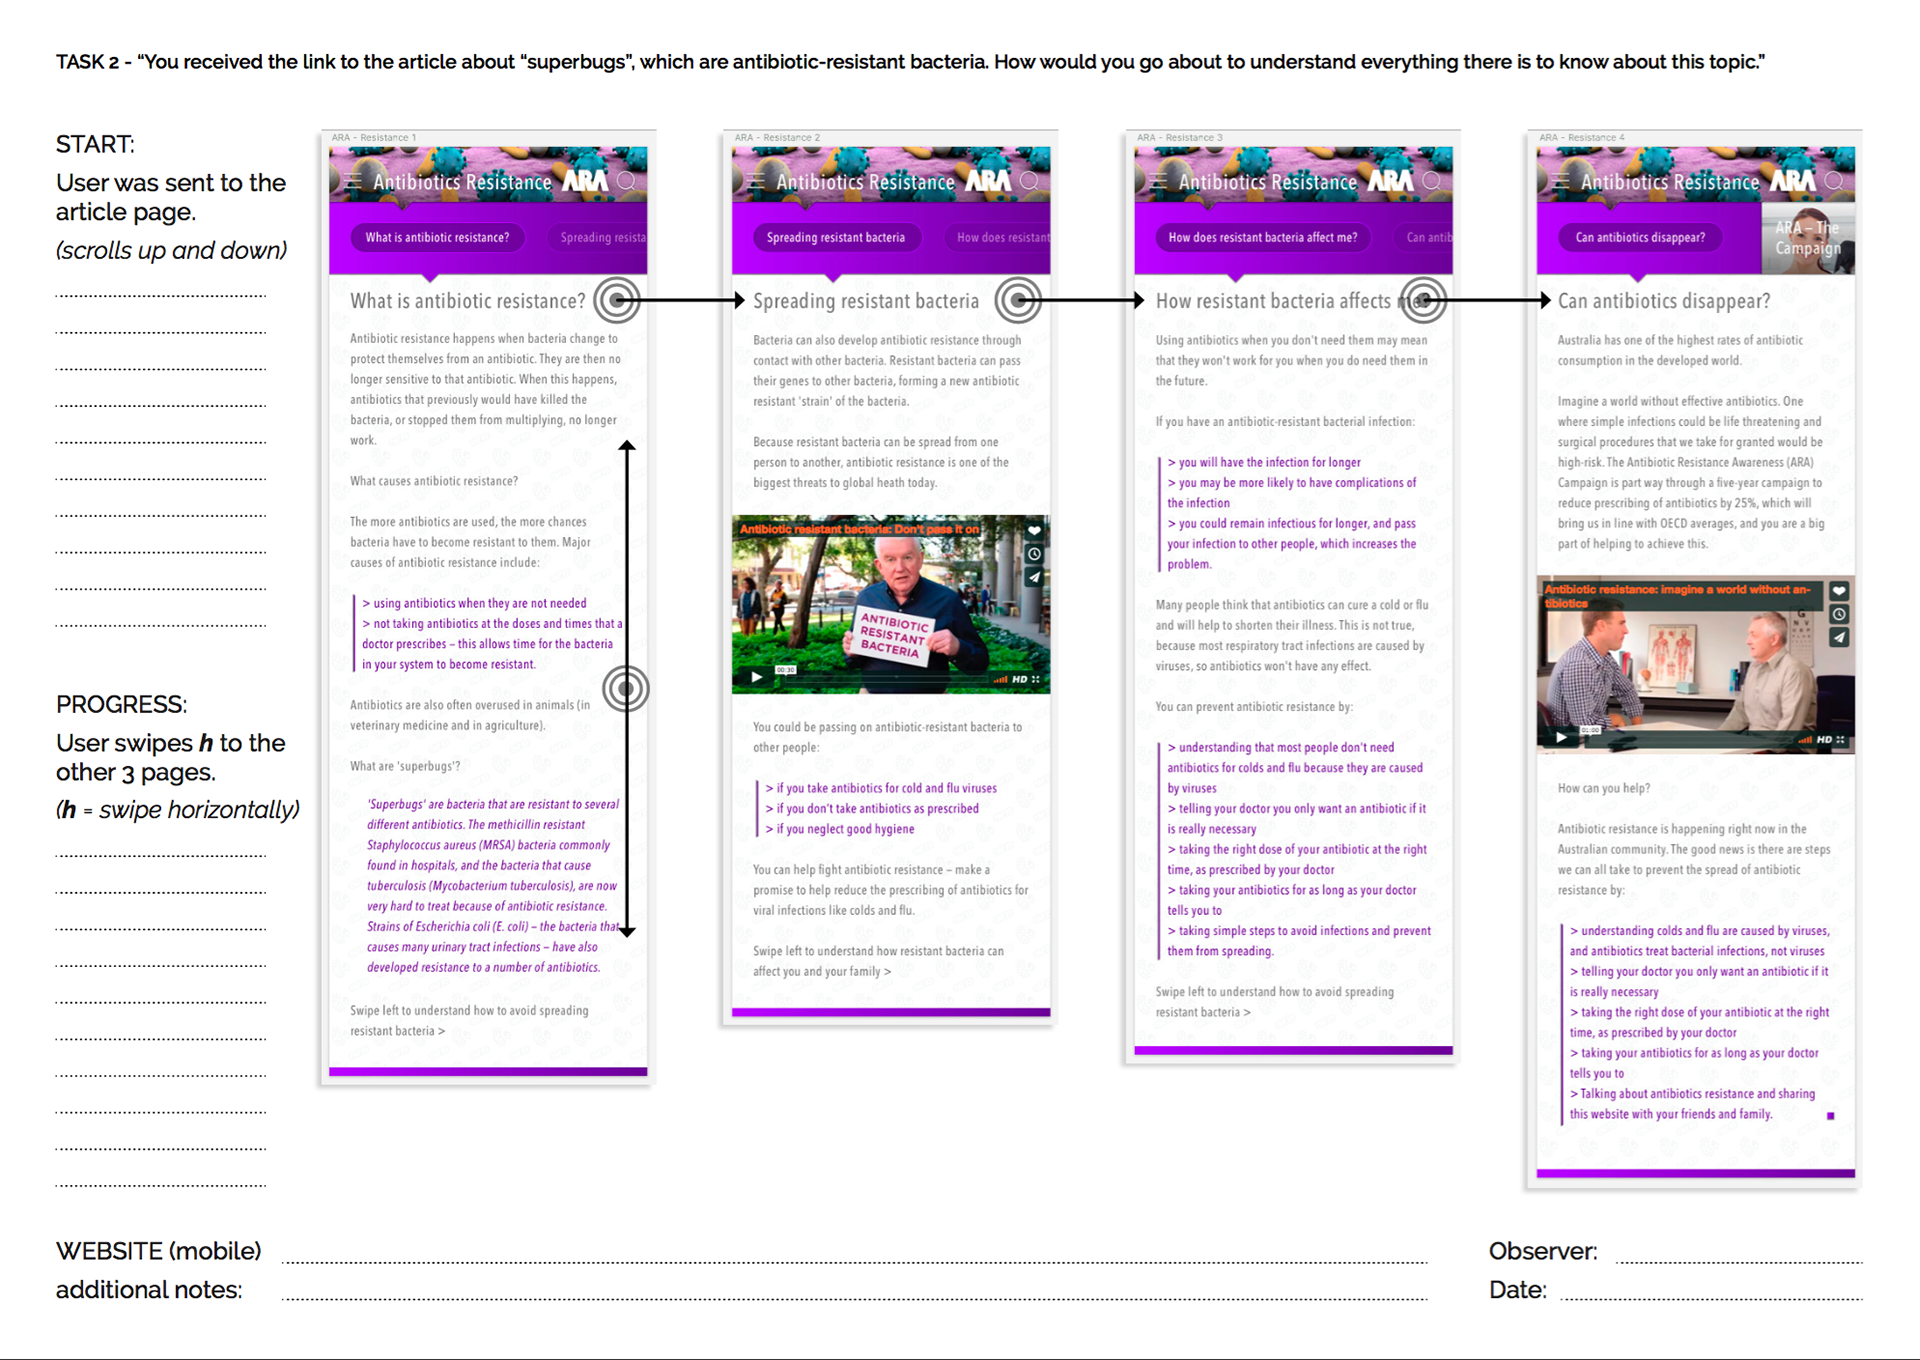
Task: Click share icon on 'imagine a world' video
Action: point(1839,637)
